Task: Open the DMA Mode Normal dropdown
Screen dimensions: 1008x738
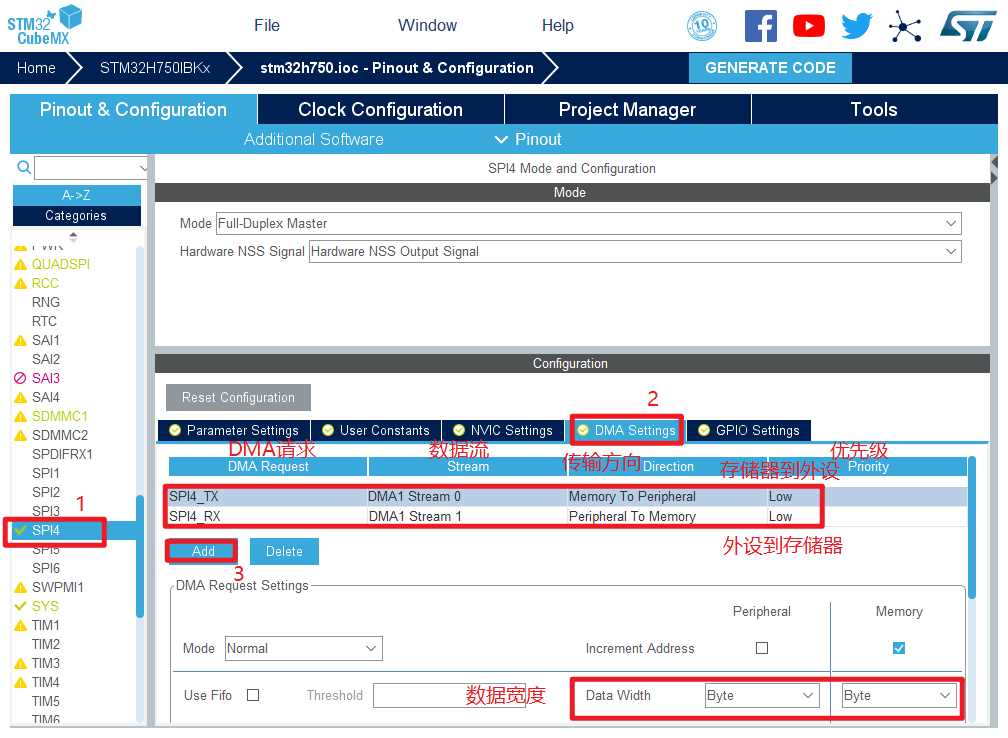Action: click(303, 648)
